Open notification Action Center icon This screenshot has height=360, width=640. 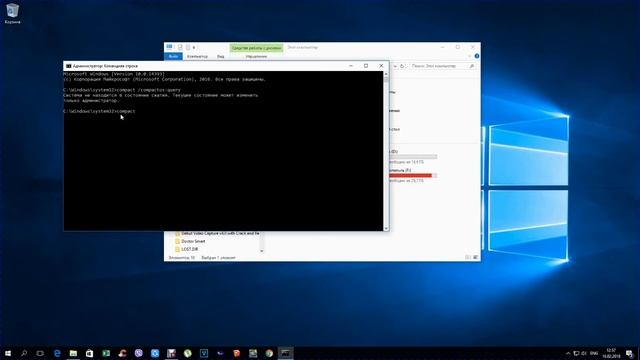629,353
